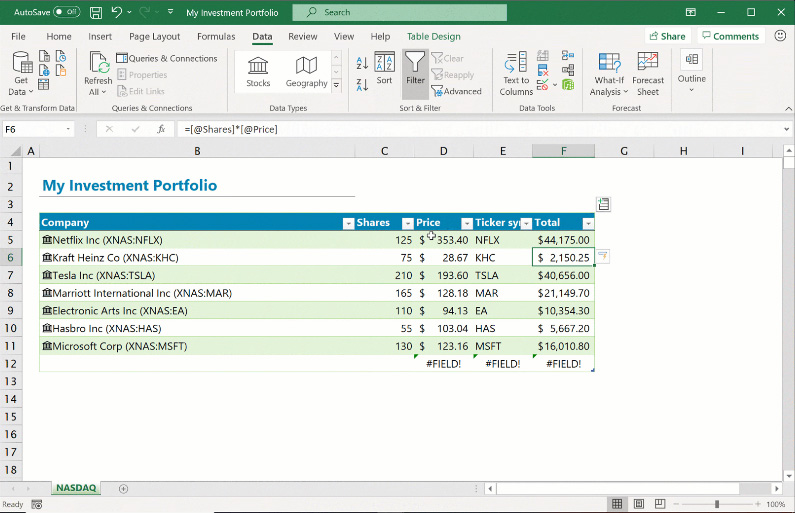The width and height of the screenshot is (795, 513).
Task: Select the Tesla Inc (XNAS:TSLA) cell
Action: (x=197, y=275)
